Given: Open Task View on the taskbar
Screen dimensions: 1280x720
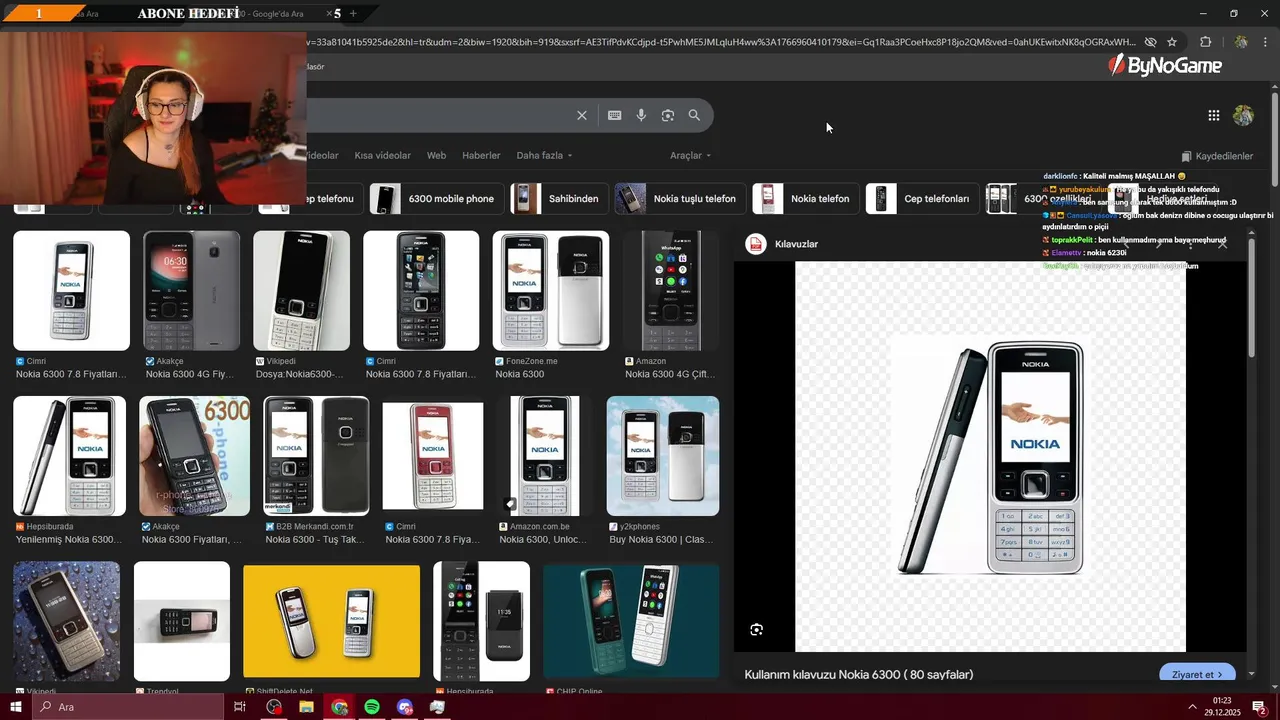Looking at the screenshot, I should 239,707.
